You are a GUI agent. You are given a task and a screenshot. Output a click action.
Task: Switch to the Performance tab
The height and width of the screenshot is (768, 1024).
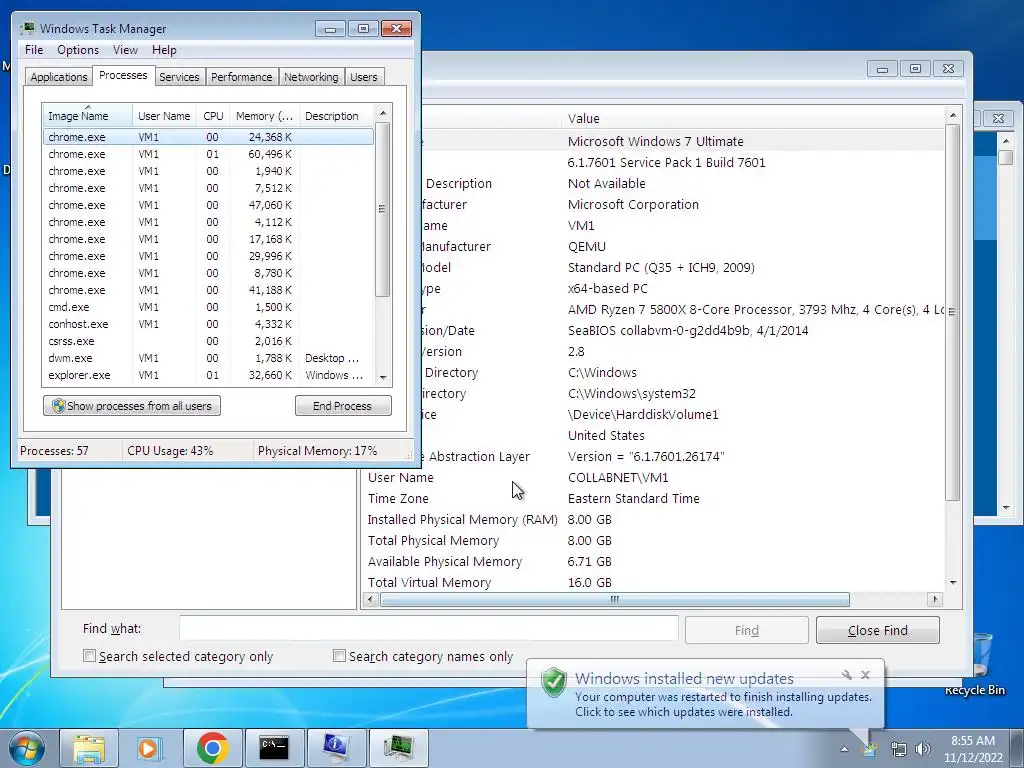pyautogui.click(x=242, y=77)
